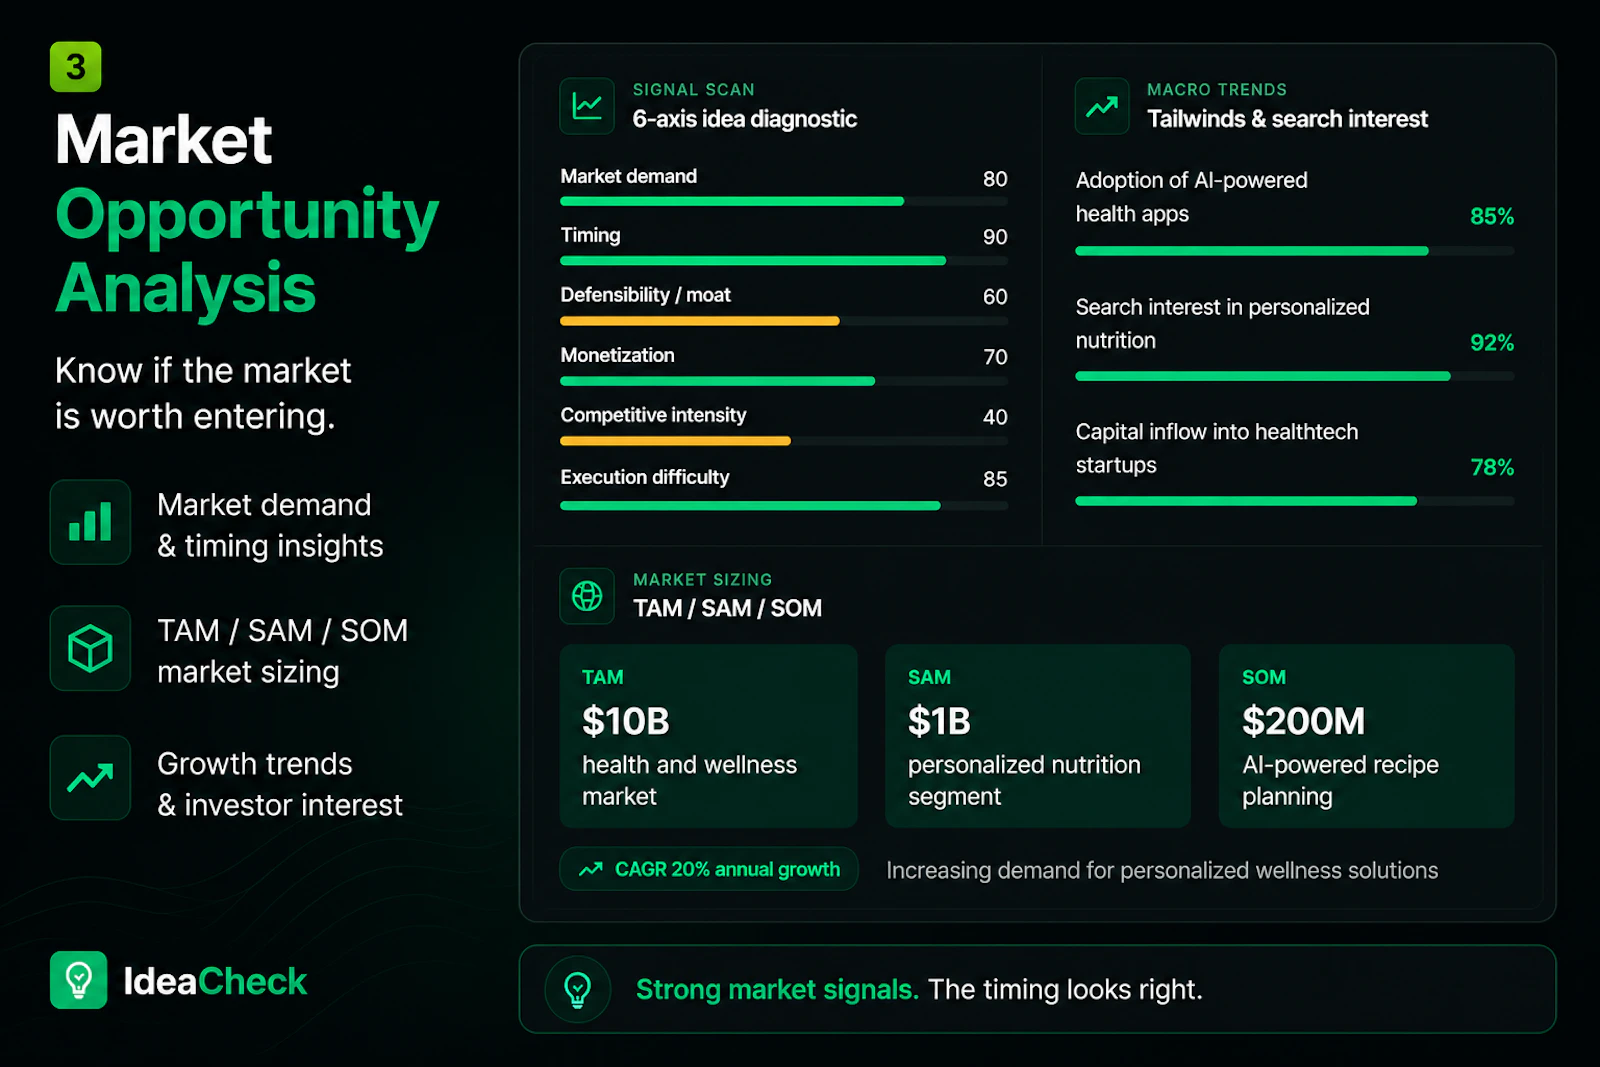Click the Market demand score 80
Screen dimensions: 1600x1067
click(x=995, y=179)
